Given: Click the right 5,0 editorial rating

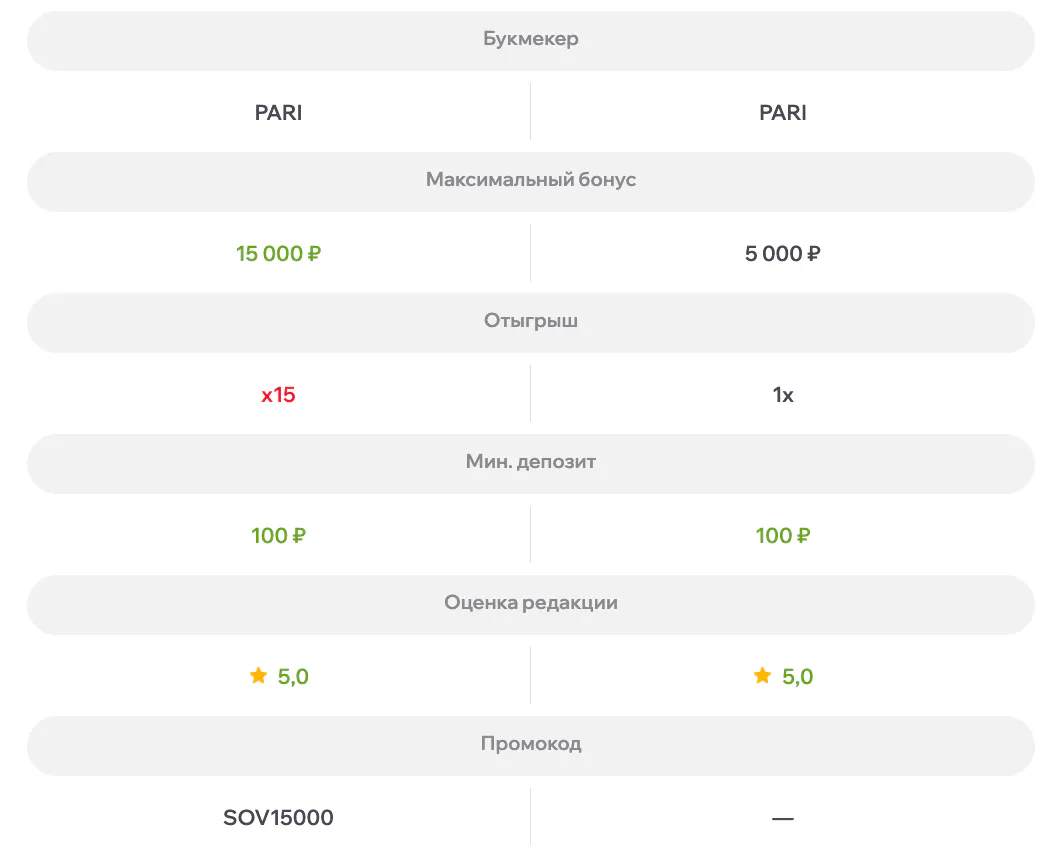Looking at the screenshot, I should [x=797, y=676].
